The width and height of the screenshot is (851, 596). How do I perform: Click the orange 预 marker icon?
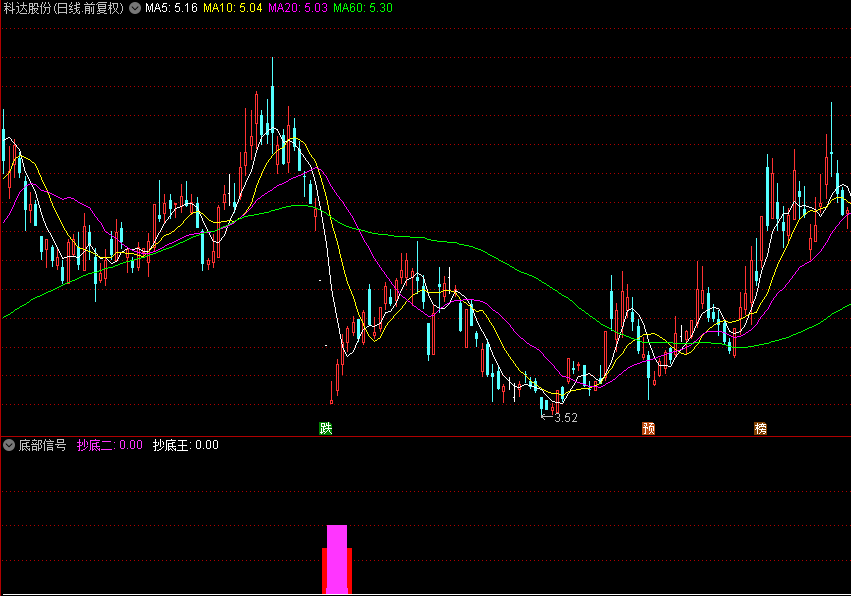(648, 428)
